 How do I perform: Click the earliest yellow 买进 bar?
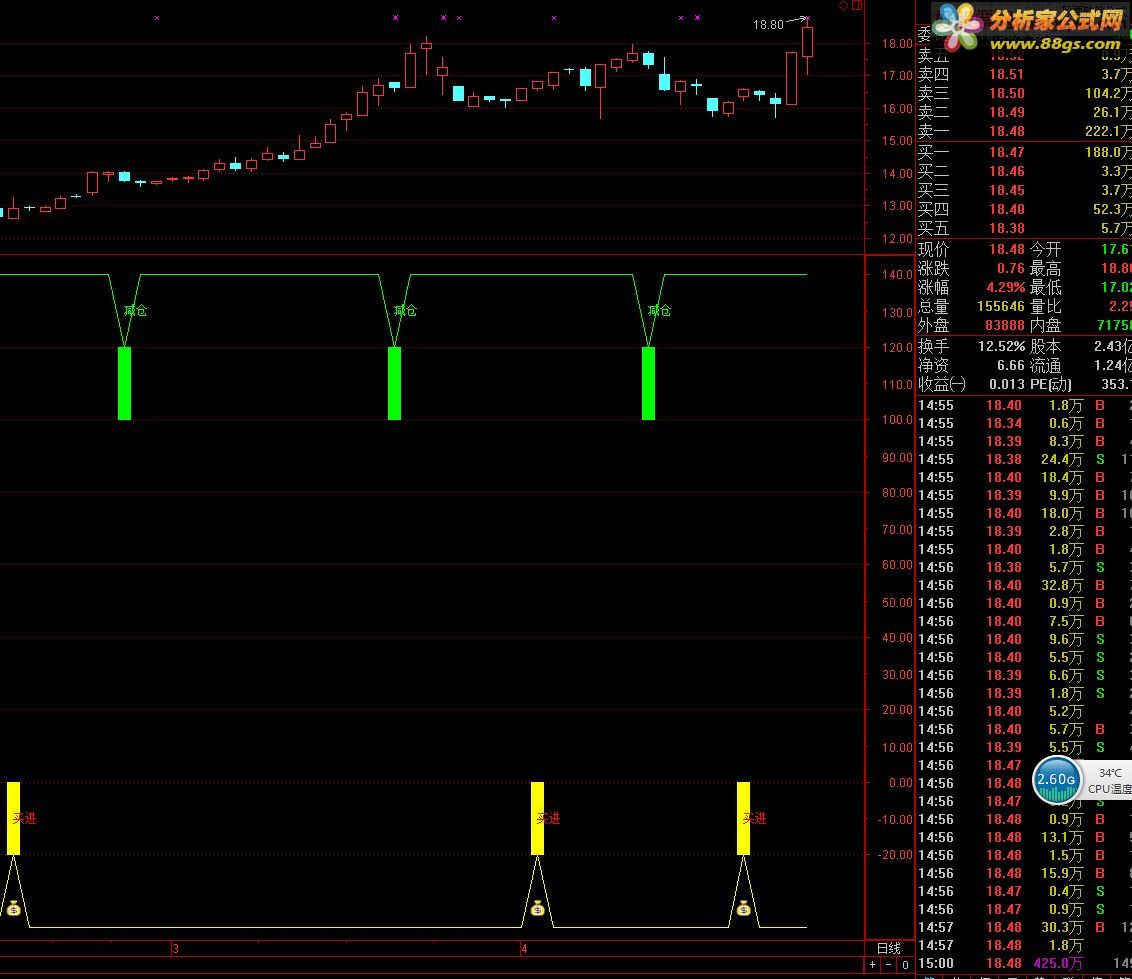(x=14, y=818)
